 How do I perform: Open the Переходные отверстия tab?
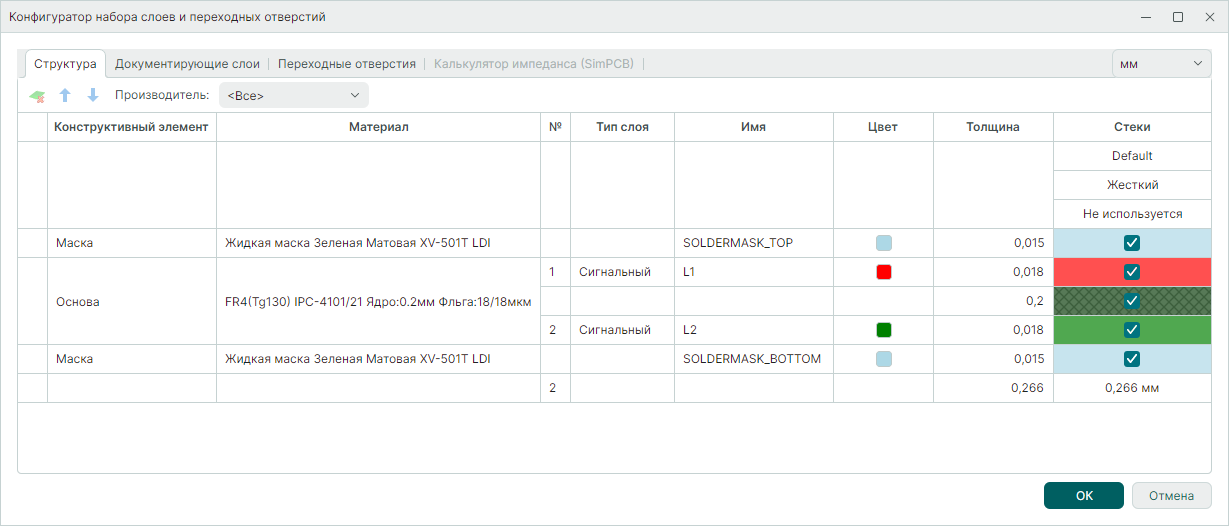click(x=346, y=64)
